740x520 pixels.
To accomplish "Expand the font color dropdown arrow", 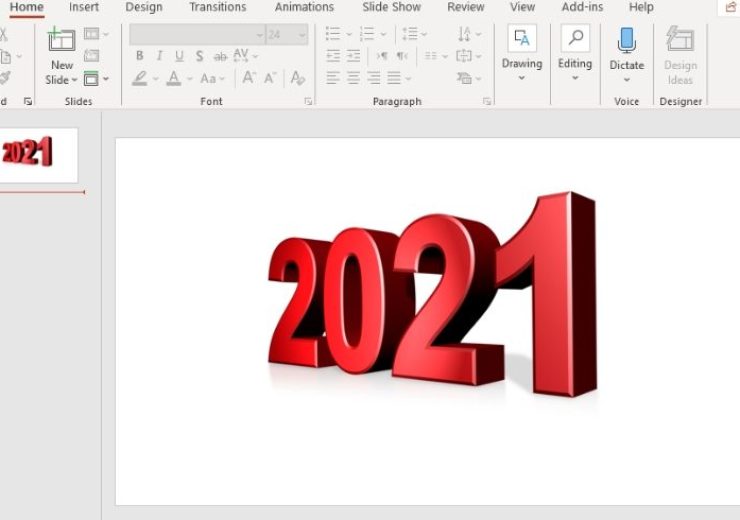I will (x=190, y=79).
